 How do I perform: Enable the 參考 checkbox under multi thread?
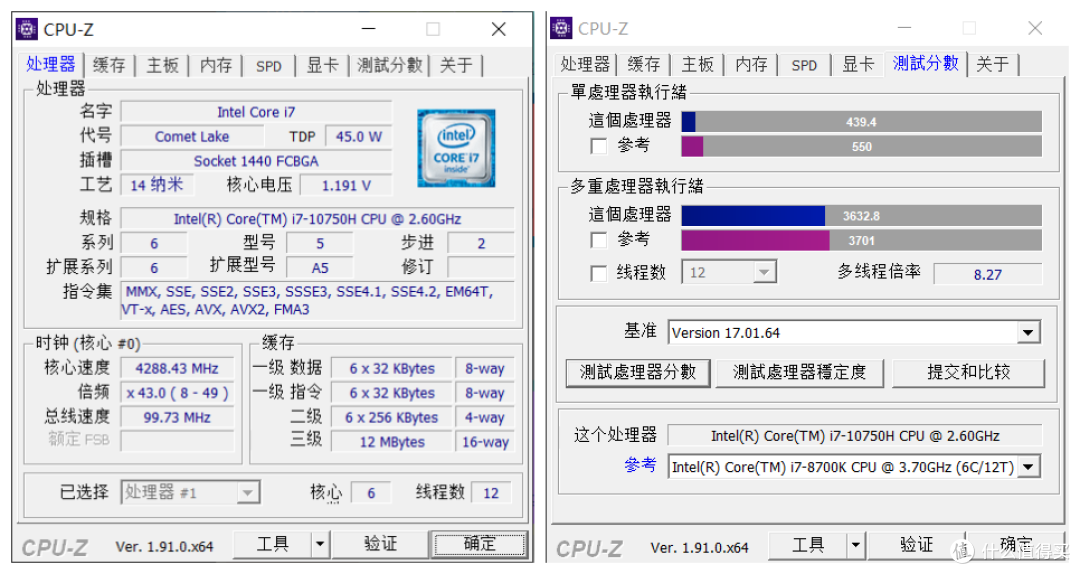click(x=599, y=240)
